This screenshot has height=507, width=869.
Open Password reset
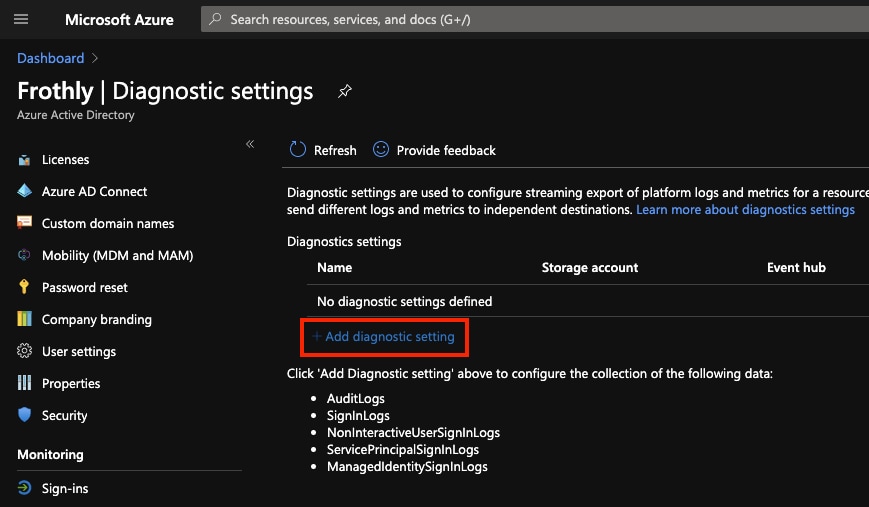85,288
